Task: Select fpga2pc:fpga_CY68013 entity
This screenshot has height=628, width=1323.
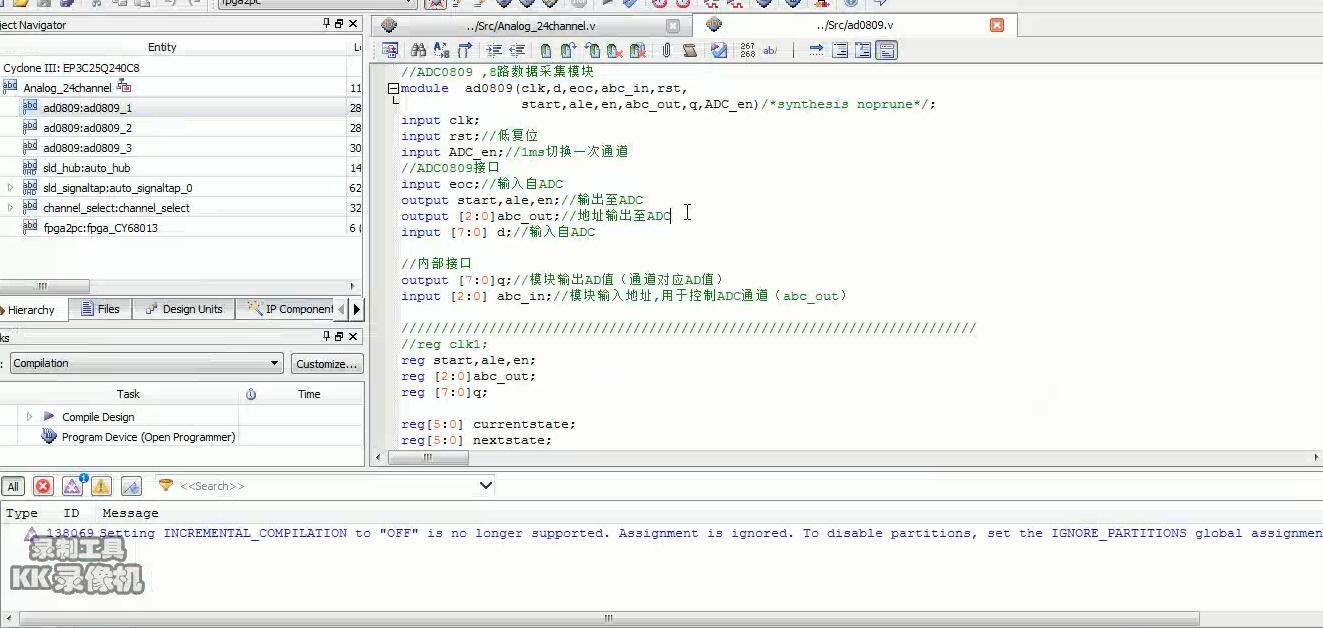Action: point(100,228)
